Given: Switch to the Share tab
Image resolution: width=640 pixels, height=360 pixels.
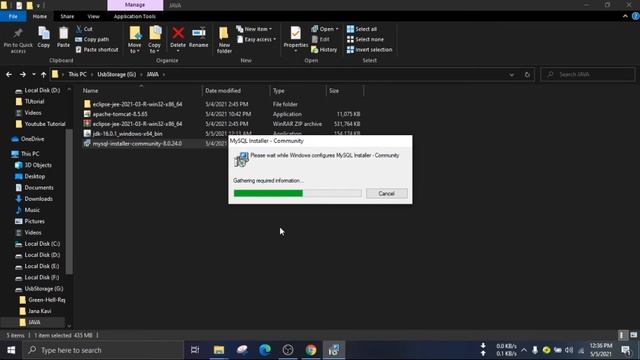Looking at the screenshot, I should pos(67,16).
